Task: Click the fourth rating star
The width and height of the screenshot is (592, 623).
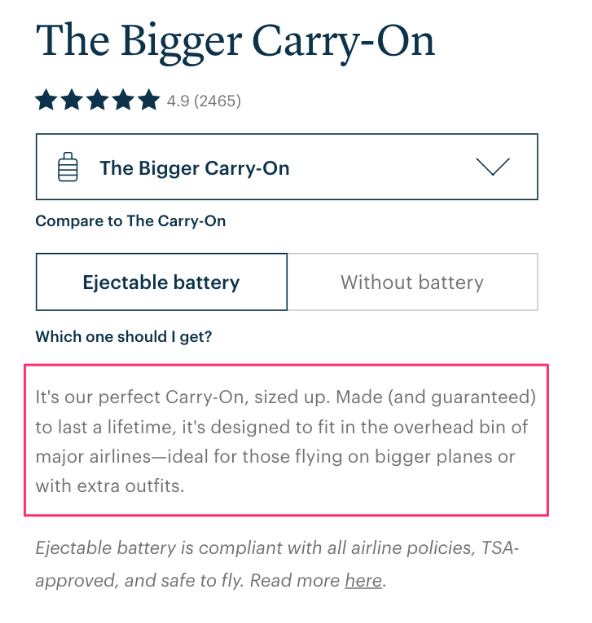Action: click(x=124, y=99)
